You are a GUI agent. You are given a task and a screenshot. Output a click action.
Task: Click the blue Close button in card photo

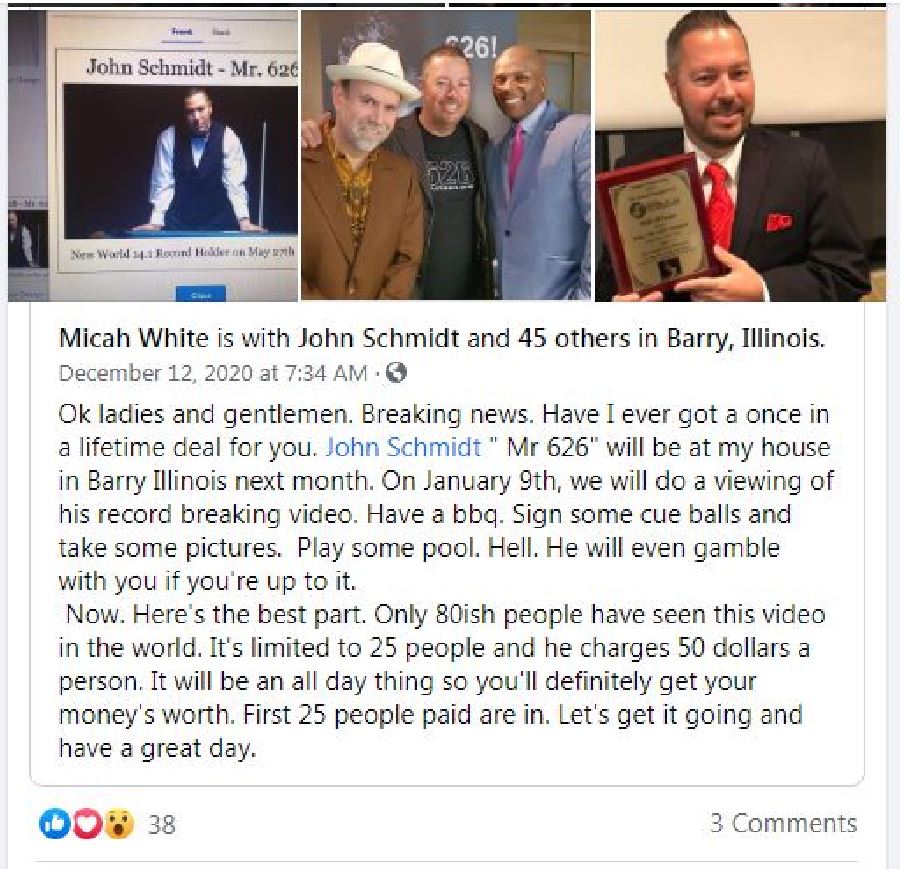[x=200, y=294]
